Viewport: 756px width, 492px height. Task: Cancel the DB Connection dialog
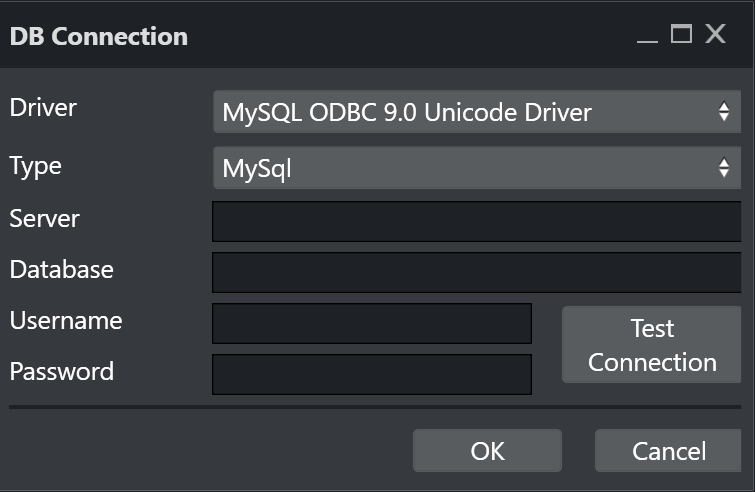pyautogui.click(x=669, y=451)
